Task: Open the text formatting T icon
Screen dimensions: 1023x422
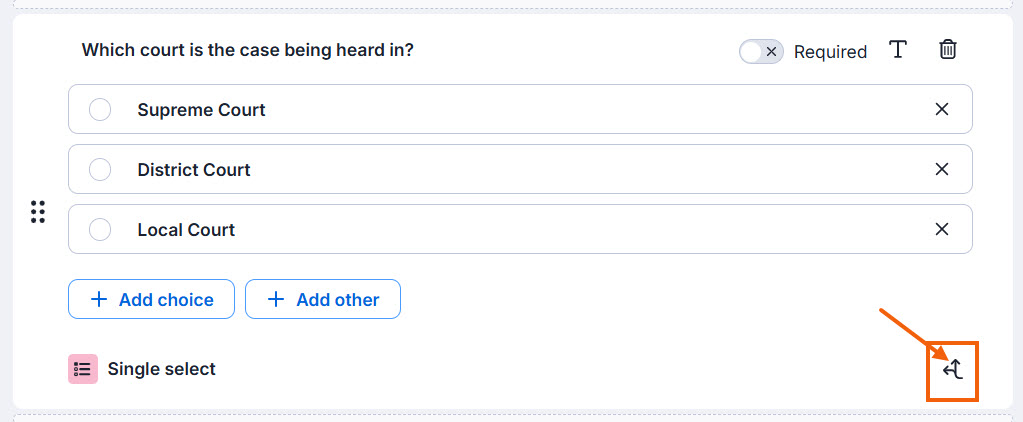Action: click(x=898, y=50)
